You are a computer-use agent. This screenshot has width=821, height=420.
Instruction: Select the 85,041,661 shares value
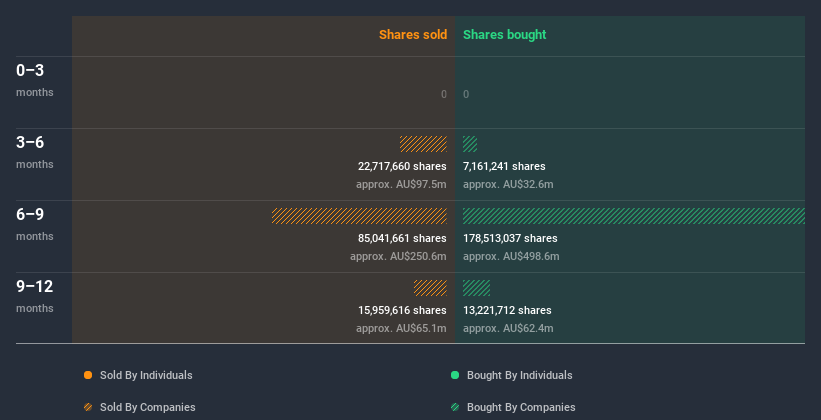pos(402,238)
